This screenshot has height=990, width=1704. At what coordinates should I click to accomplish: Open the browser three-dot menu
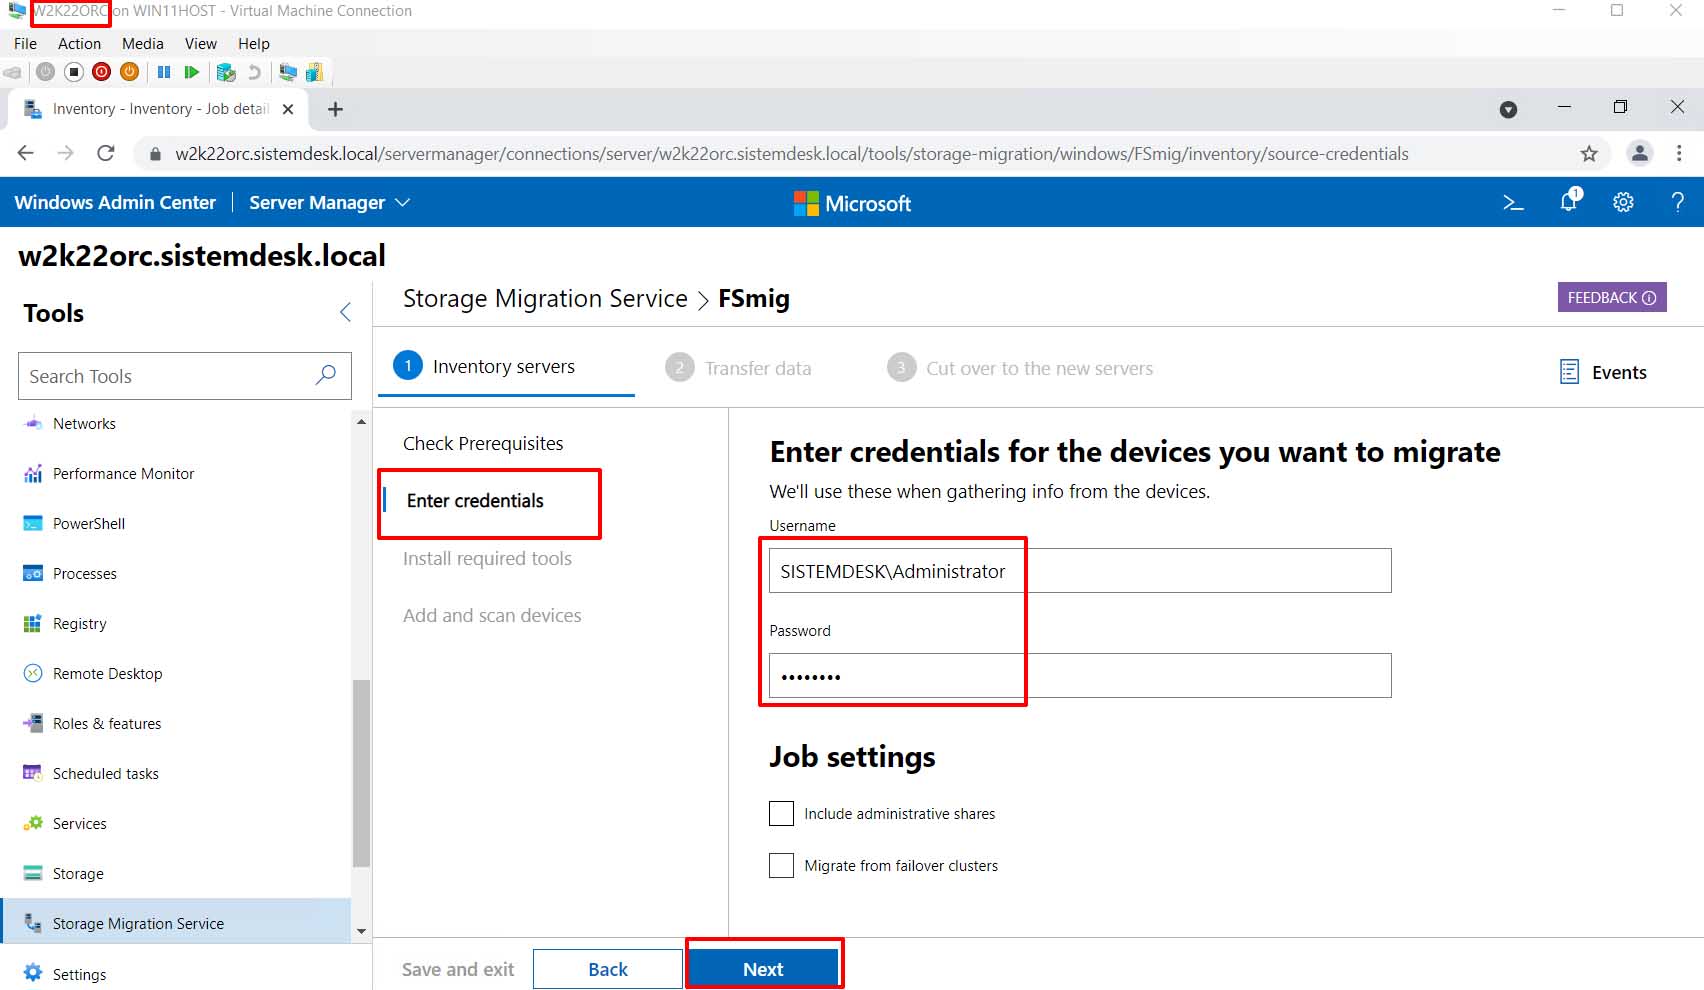pyautogui.click(x=1679, y=153)
